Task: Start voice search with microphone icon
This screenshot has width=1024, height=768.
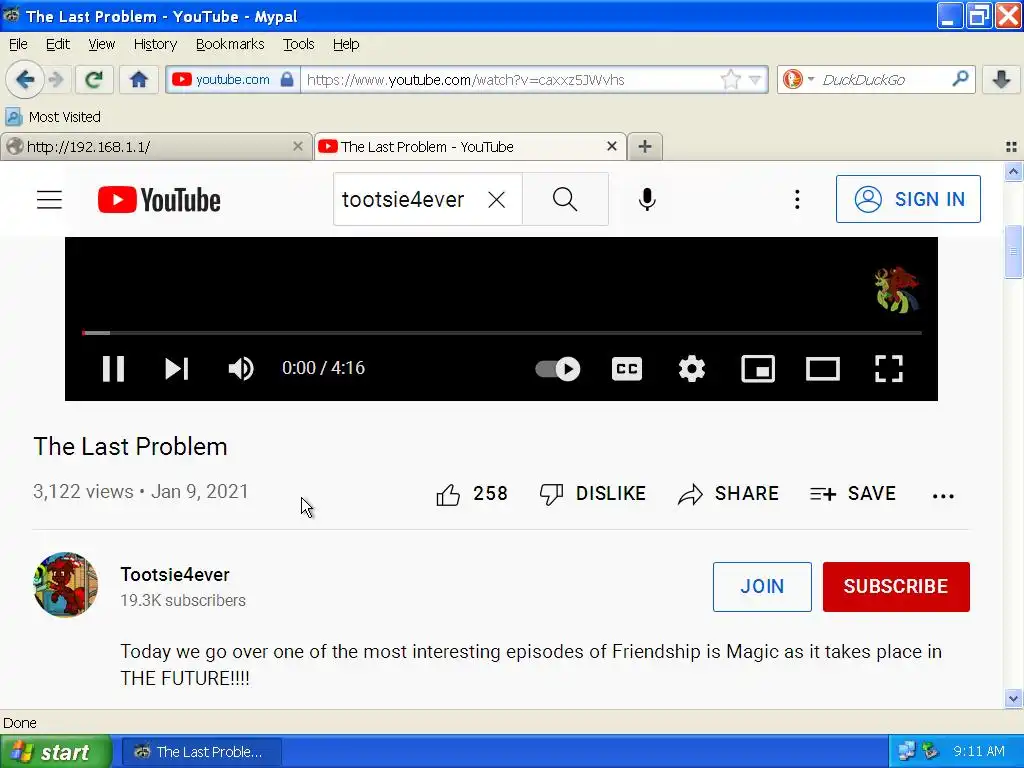Action: (647, 199)
